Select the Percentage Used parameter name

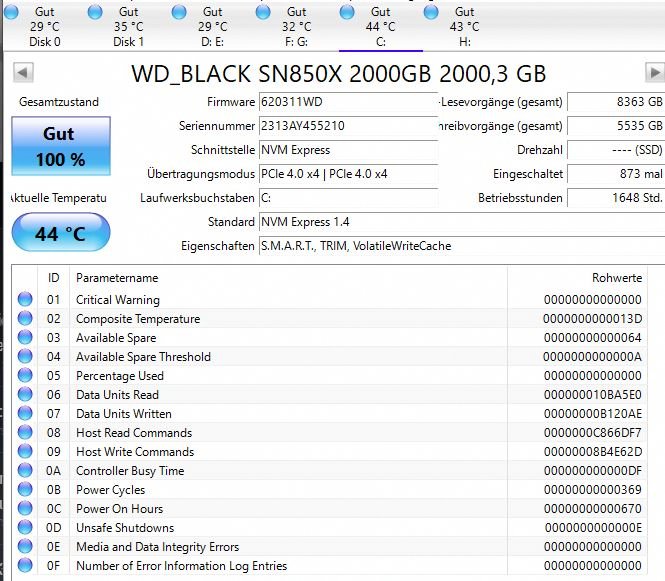[x=120, y=376]
